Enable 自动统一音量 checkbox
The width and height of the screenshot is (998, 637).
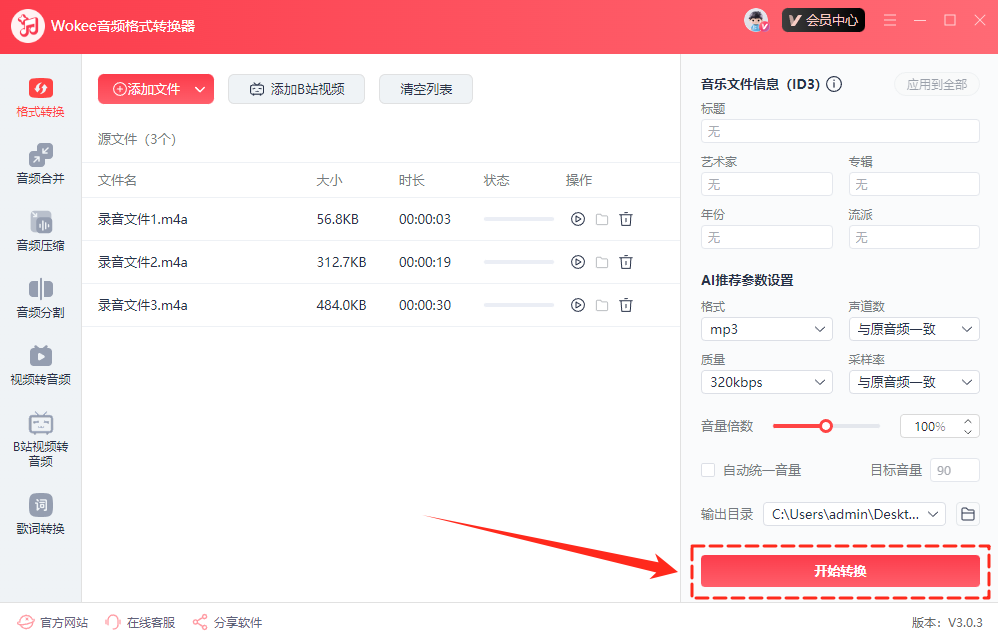(708, 470)
